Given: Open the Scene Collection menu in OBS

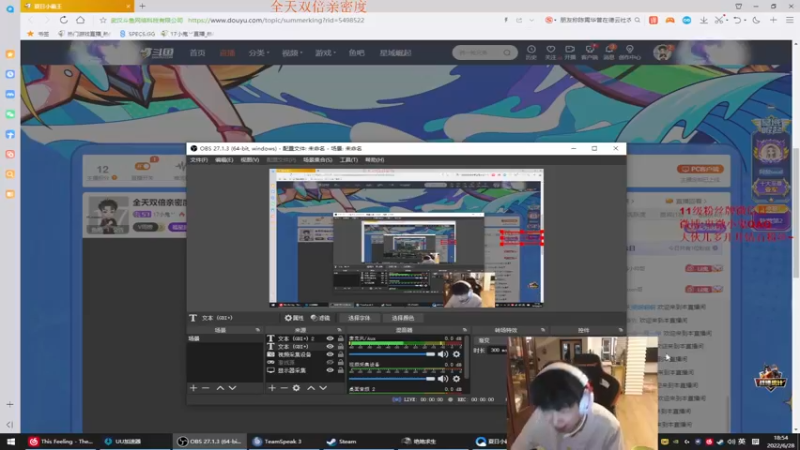Looking at the screenshot, I should [317, 160].
